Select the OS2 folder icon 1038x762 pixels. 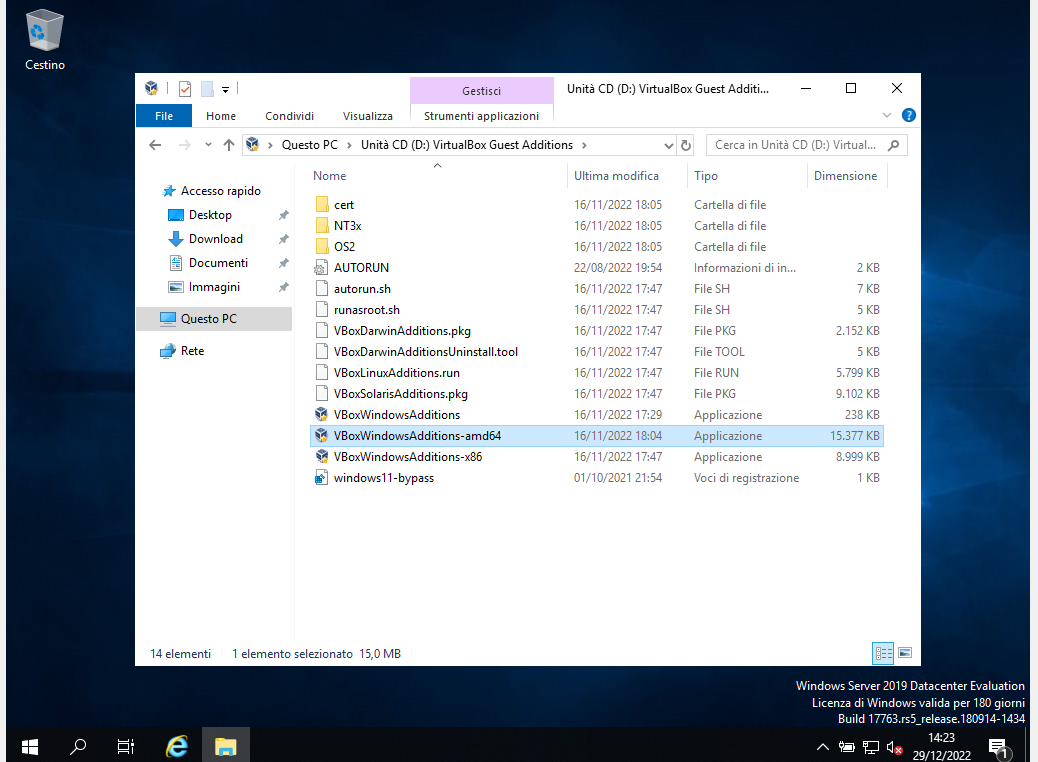(x=322, y=246)
